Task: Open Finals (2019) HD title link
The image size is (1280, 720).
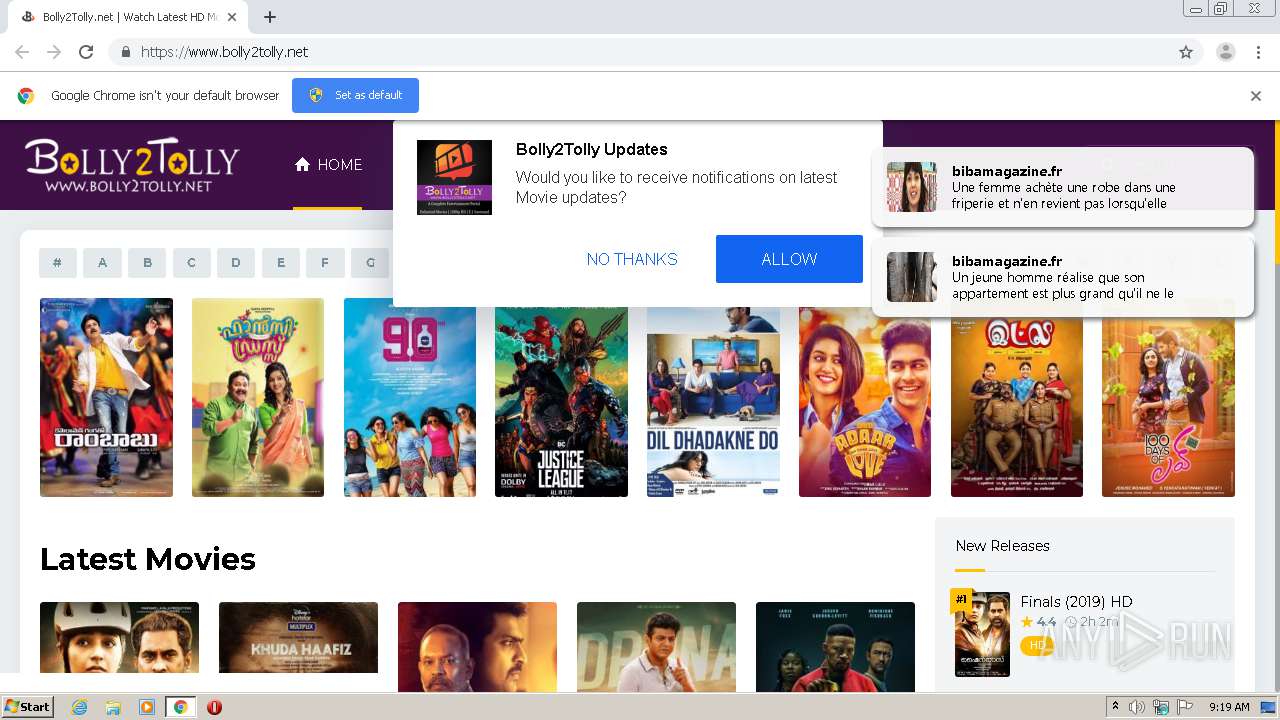Action: pos(1076,602)
